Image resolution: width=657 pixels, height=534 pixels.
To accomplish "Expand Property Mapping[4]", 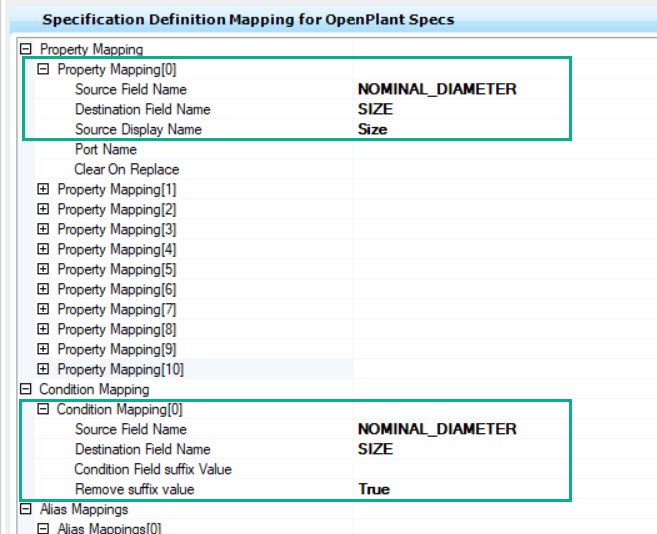I will coord(43,249).
